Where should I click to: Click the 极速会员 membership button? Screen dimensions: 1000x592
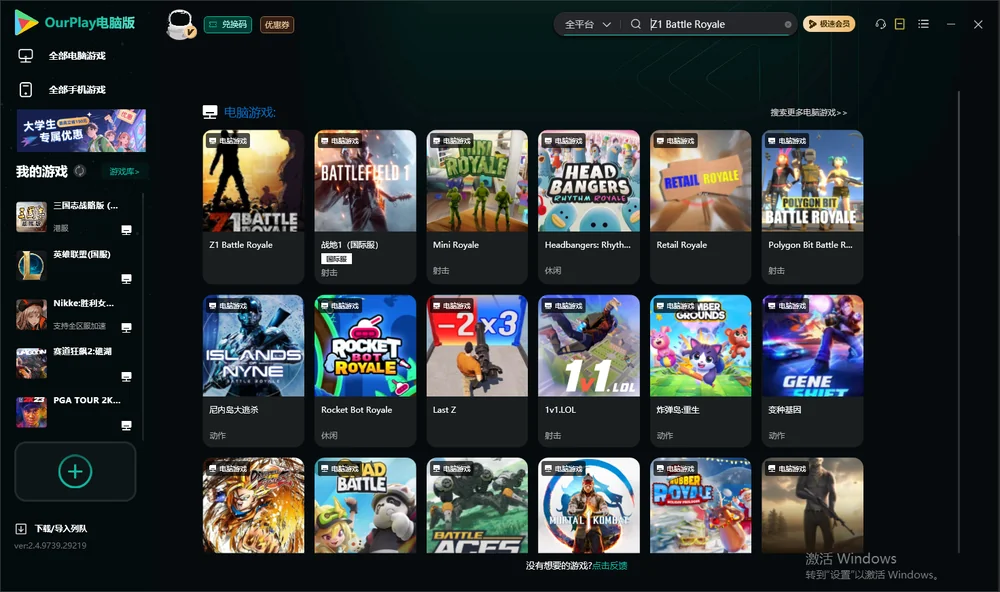pyautogui.click(x=829, y=24)
